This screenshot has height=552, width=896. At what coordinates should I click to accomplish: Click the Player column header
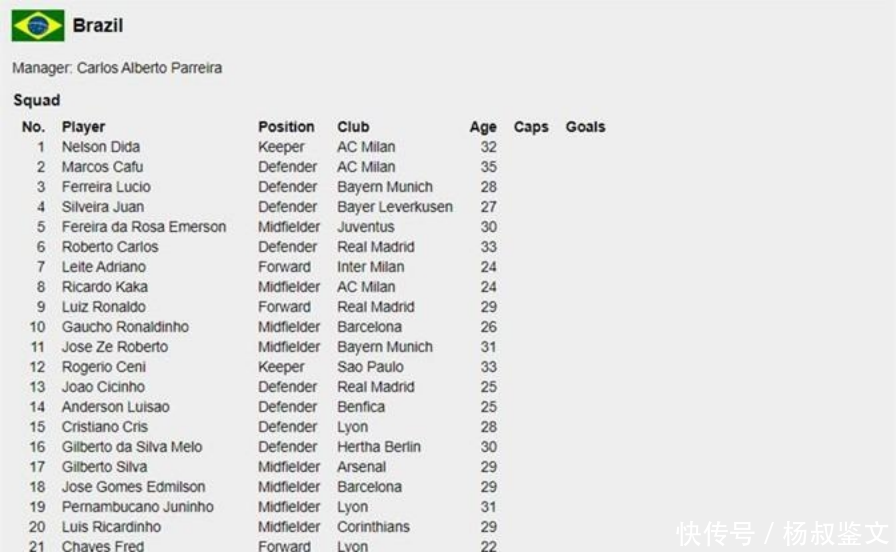pyautogui.click(x=83, y=127)
